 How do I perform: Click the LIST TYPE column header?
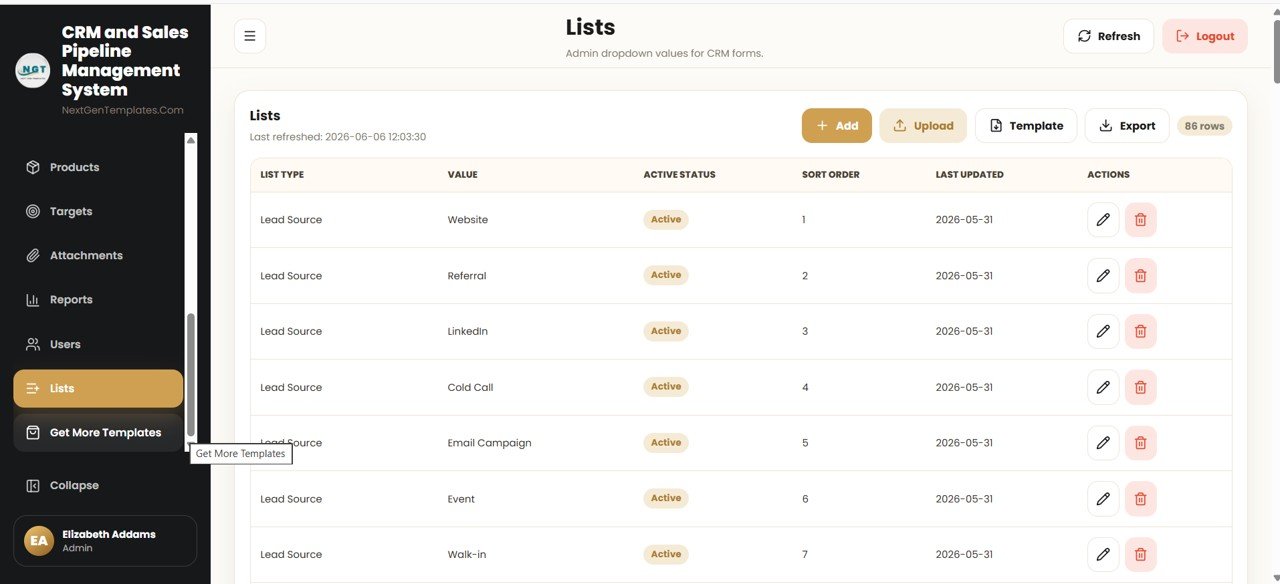[x=282, y=175]
